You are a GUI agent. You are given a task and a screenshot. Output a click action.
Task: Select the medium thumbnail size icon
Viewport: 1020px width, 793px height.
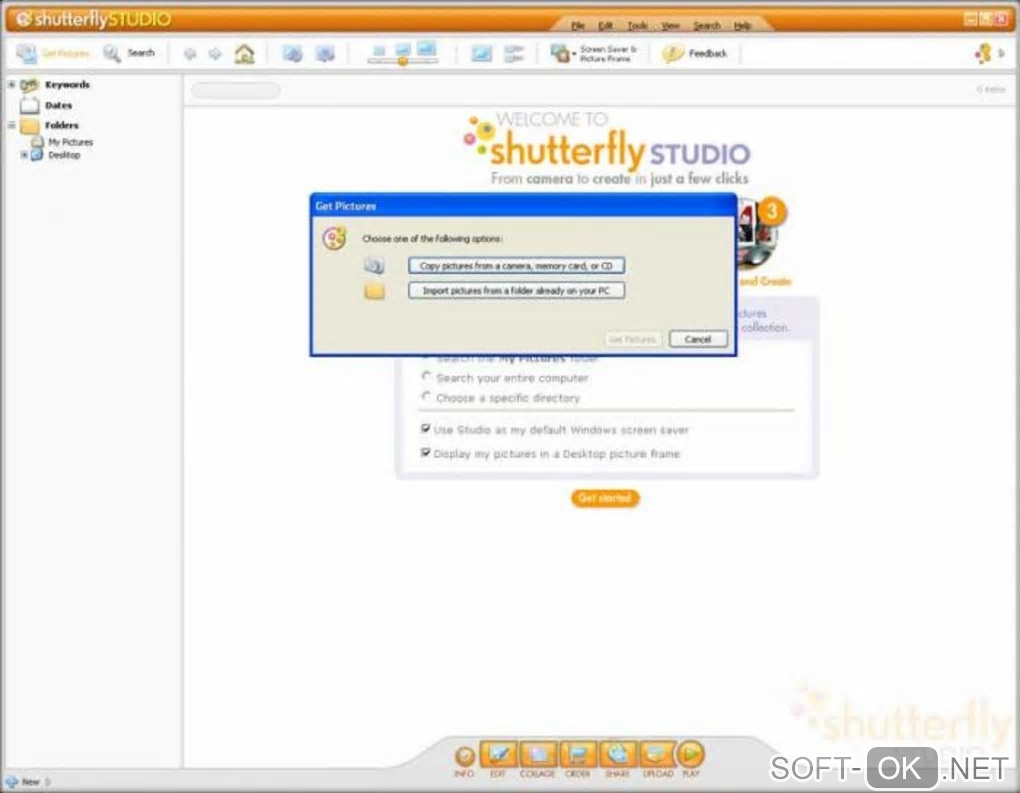403,50
